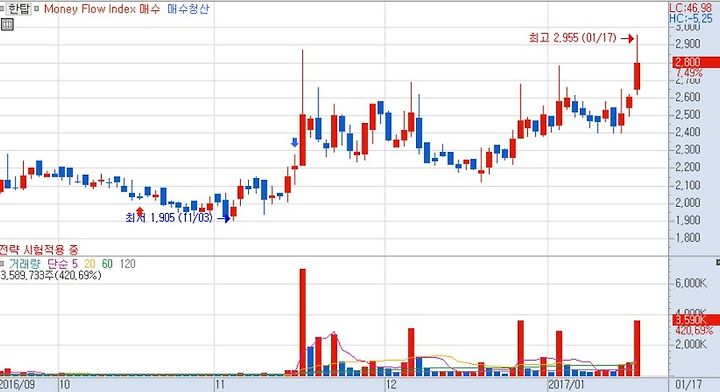Click the 2017/01 date axis label
This screenshot has height=392, width=720.
(x=566, y=384)
